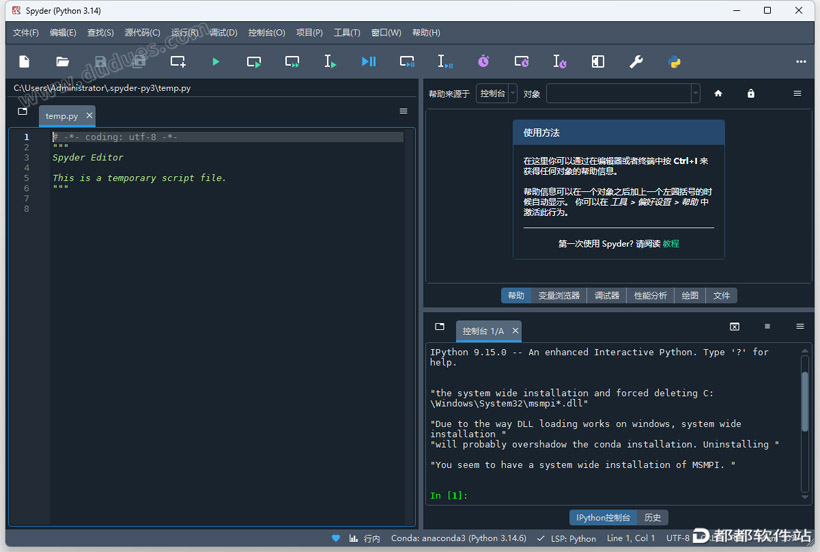This screenshot has width=820, height=552.
Task: Profile the file with purple stopwatch icon
Action: 484,62
